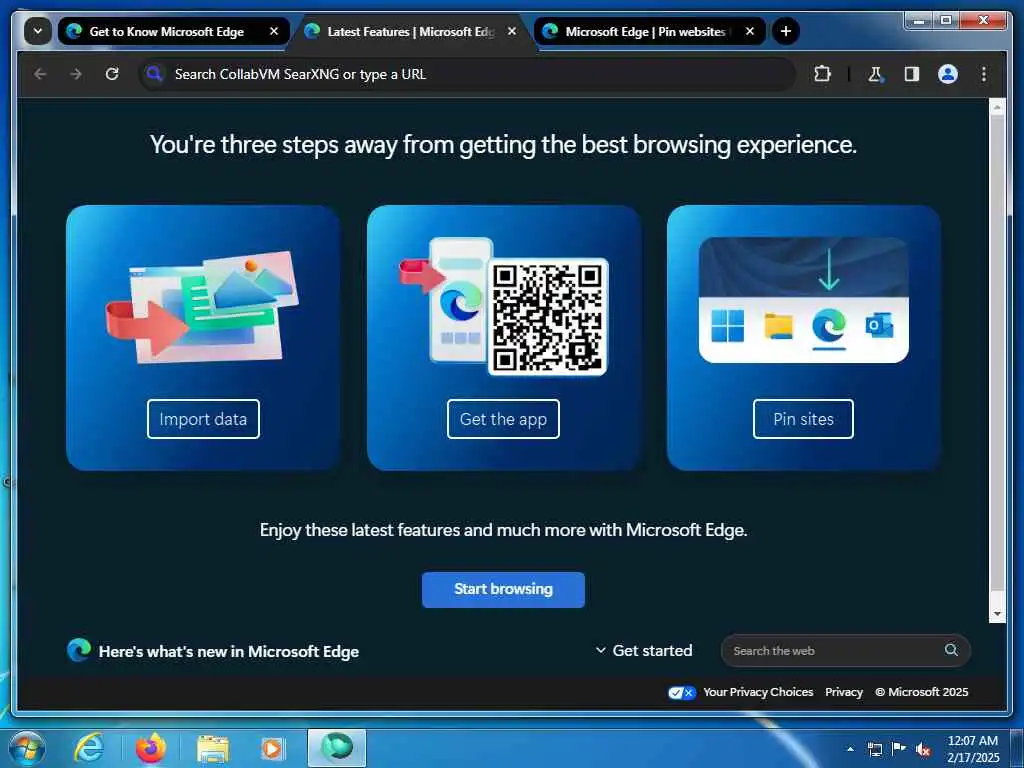Open the Extensions puzzle icon
The image size is (1024, 768).
click(823, 74)
